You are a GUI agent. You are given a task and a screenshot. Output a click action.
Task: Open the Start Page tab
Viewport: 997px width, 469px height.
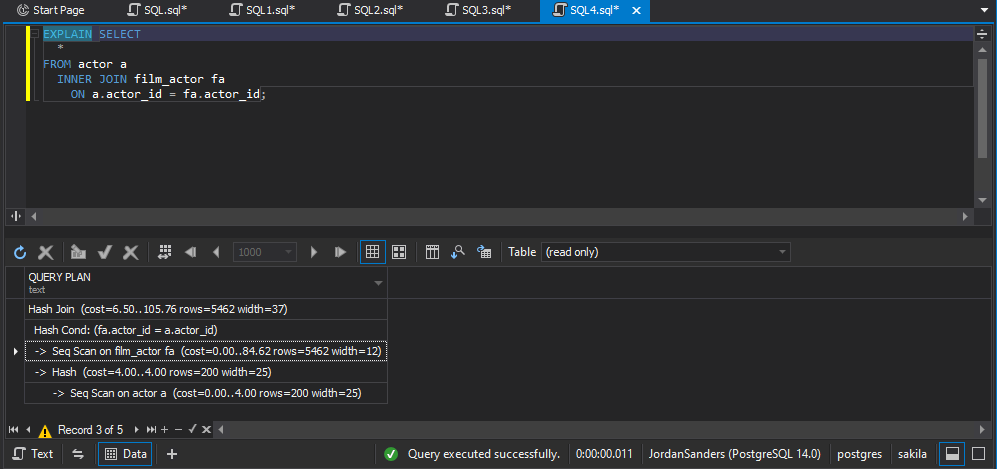(51, 10)
